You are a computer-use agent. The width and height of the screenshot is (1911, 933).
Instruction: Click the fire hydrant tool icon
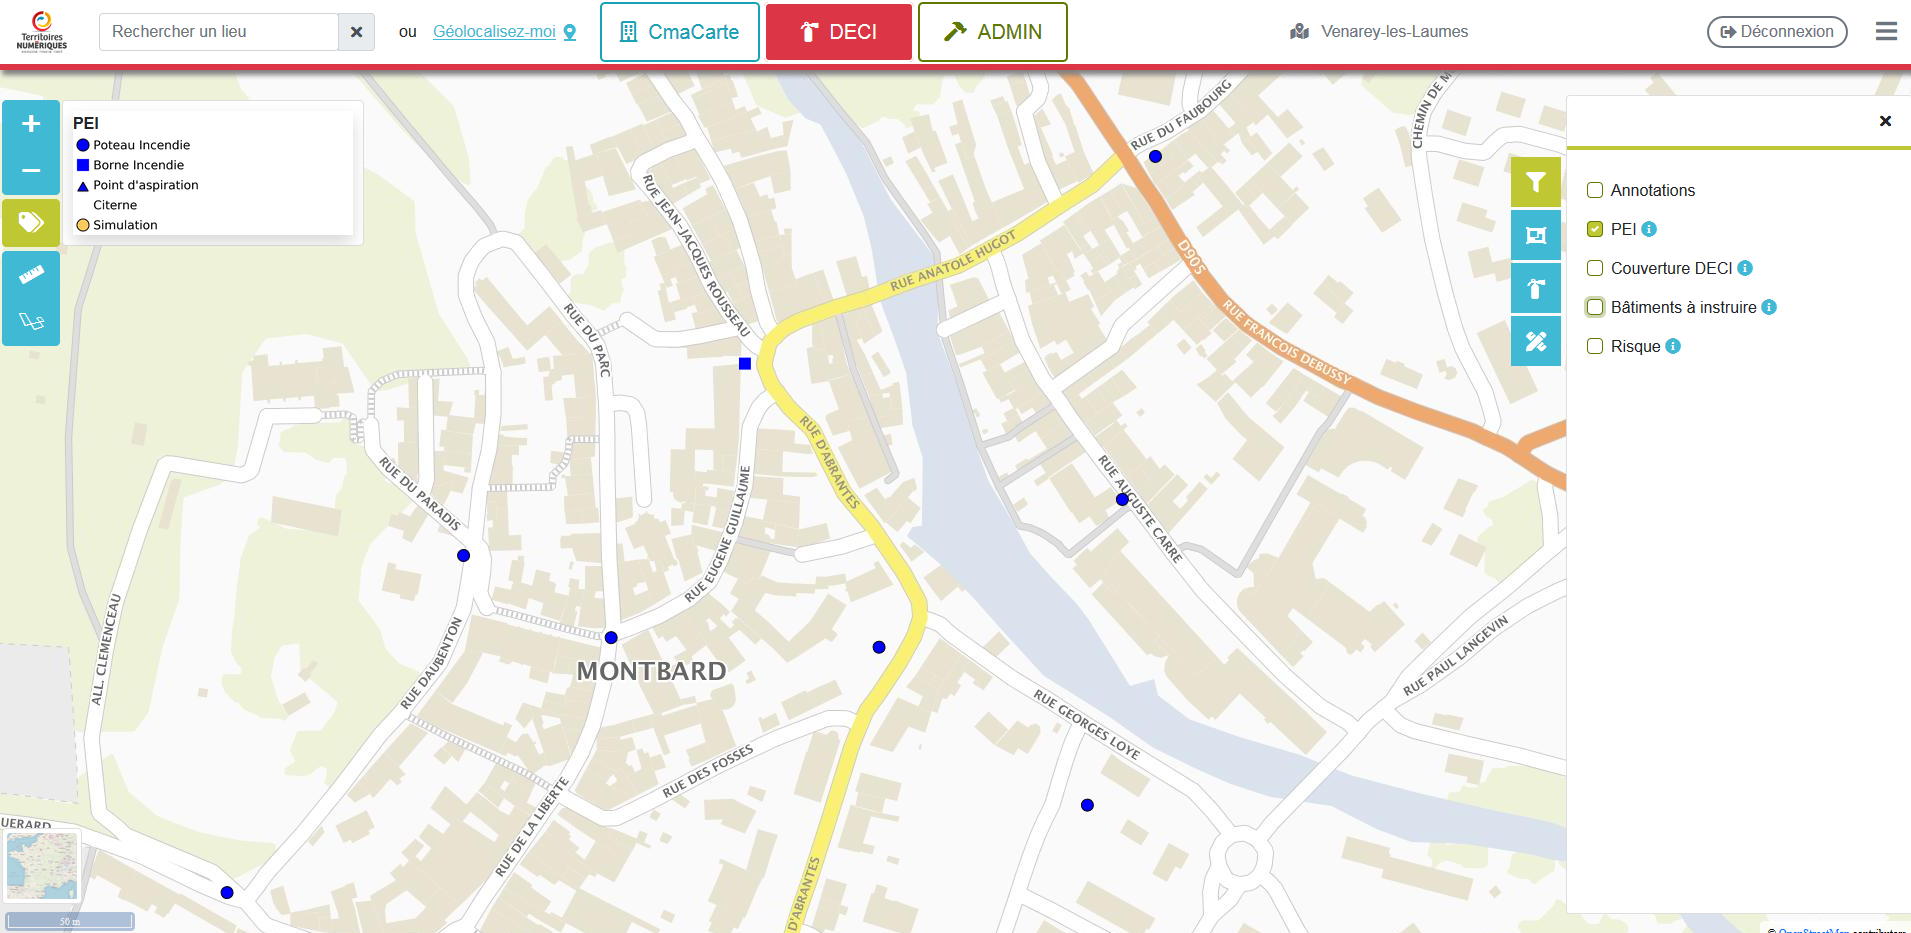coord(1535,289)
